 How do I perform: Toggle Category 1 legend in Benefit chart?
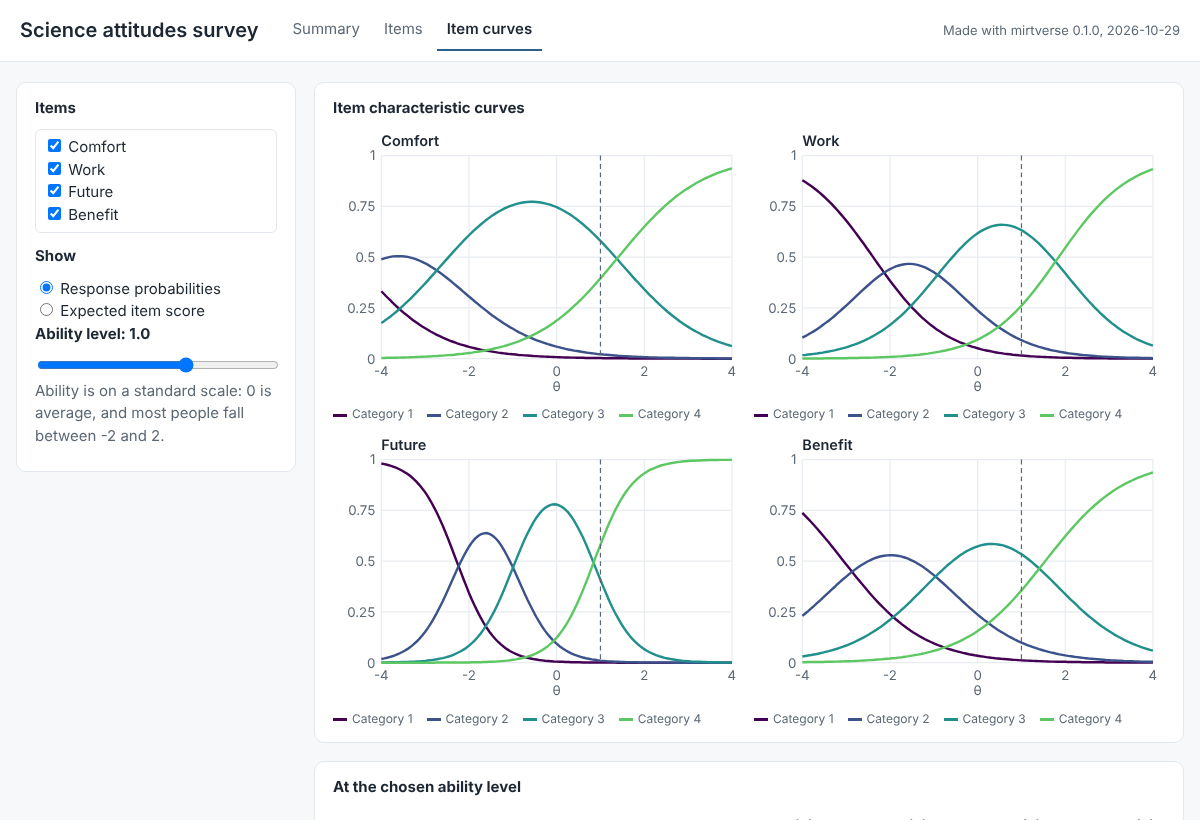(x=794, y=719)
